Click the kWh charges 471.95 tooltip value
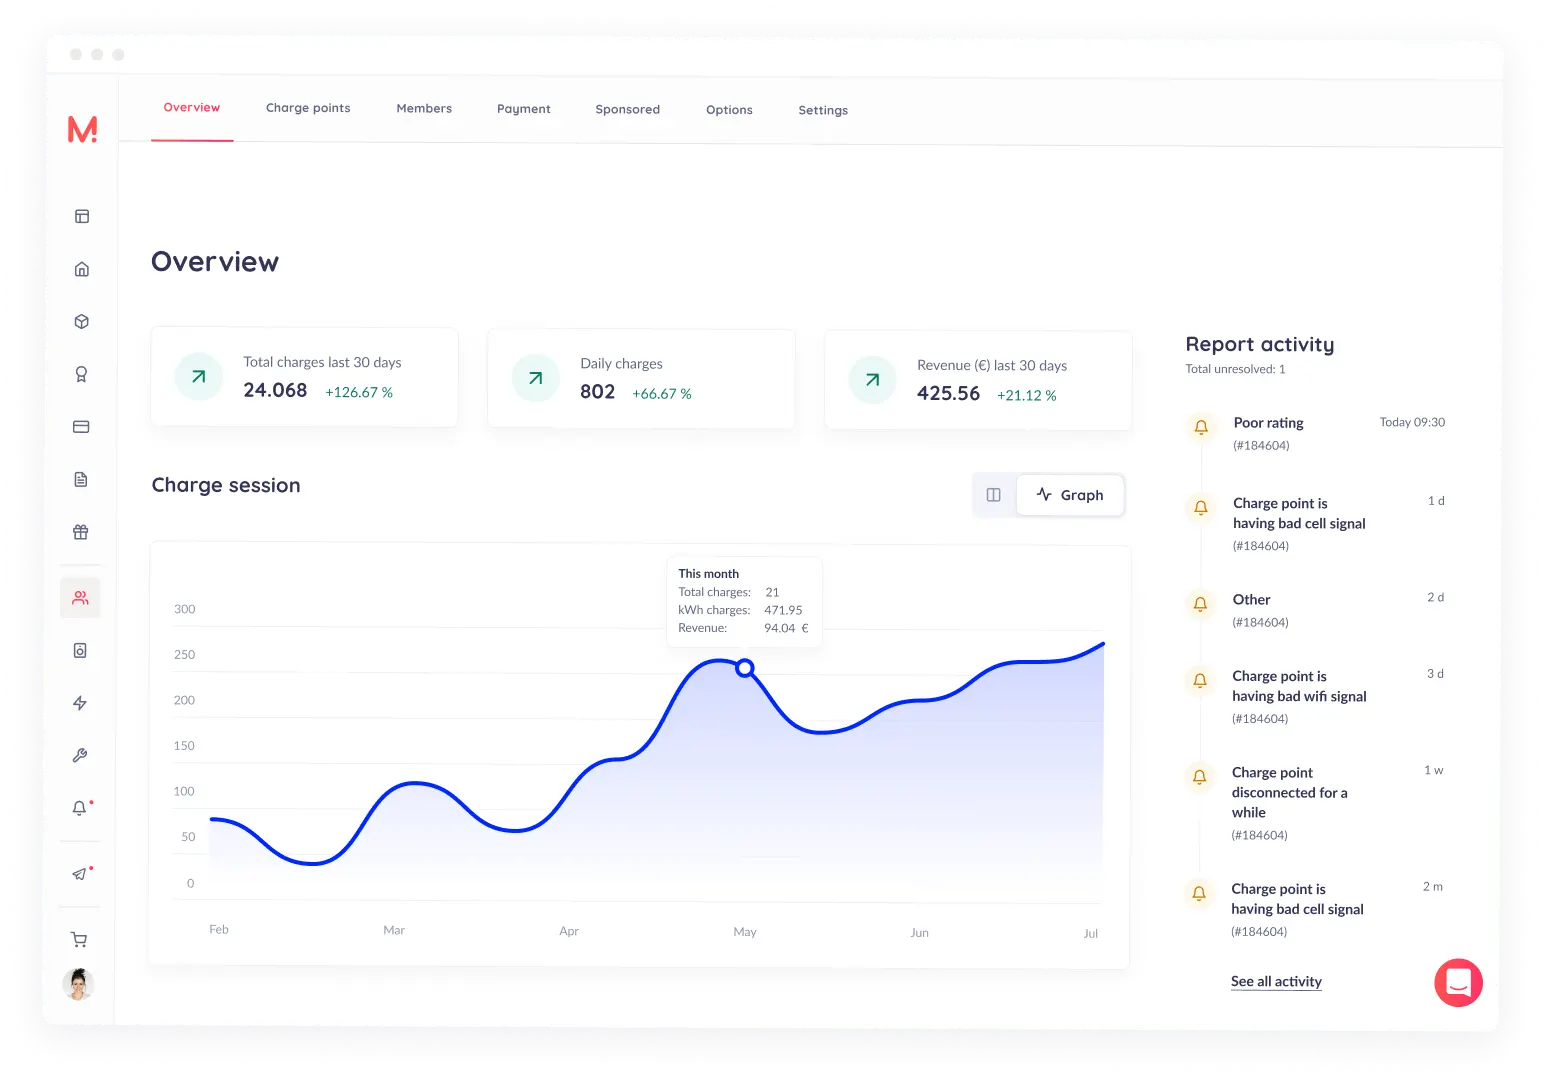The width and height of the screenshot is (1544, 1079). tap(783, 610)
